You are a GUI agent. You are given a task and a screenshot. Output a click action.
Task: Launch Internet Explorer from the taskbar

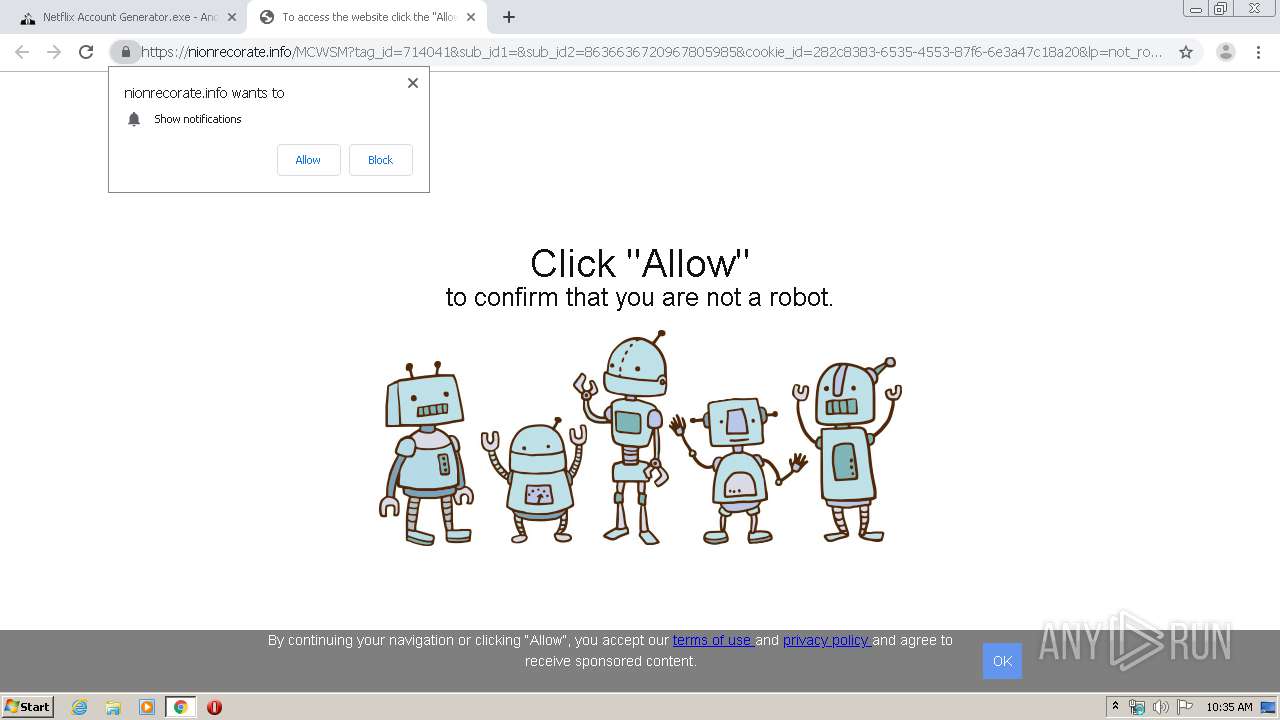pos(79,707)
